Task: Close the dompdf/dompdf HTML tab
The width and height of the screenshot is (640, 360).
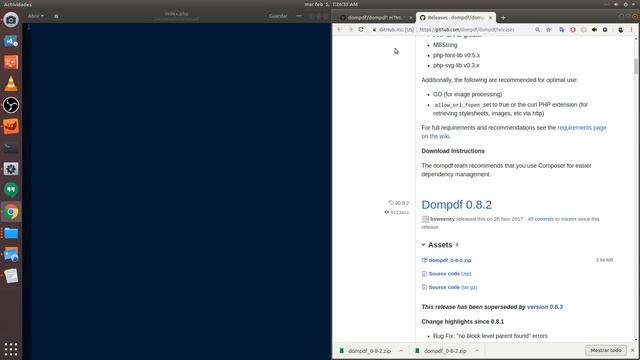Action: [411, 18]
